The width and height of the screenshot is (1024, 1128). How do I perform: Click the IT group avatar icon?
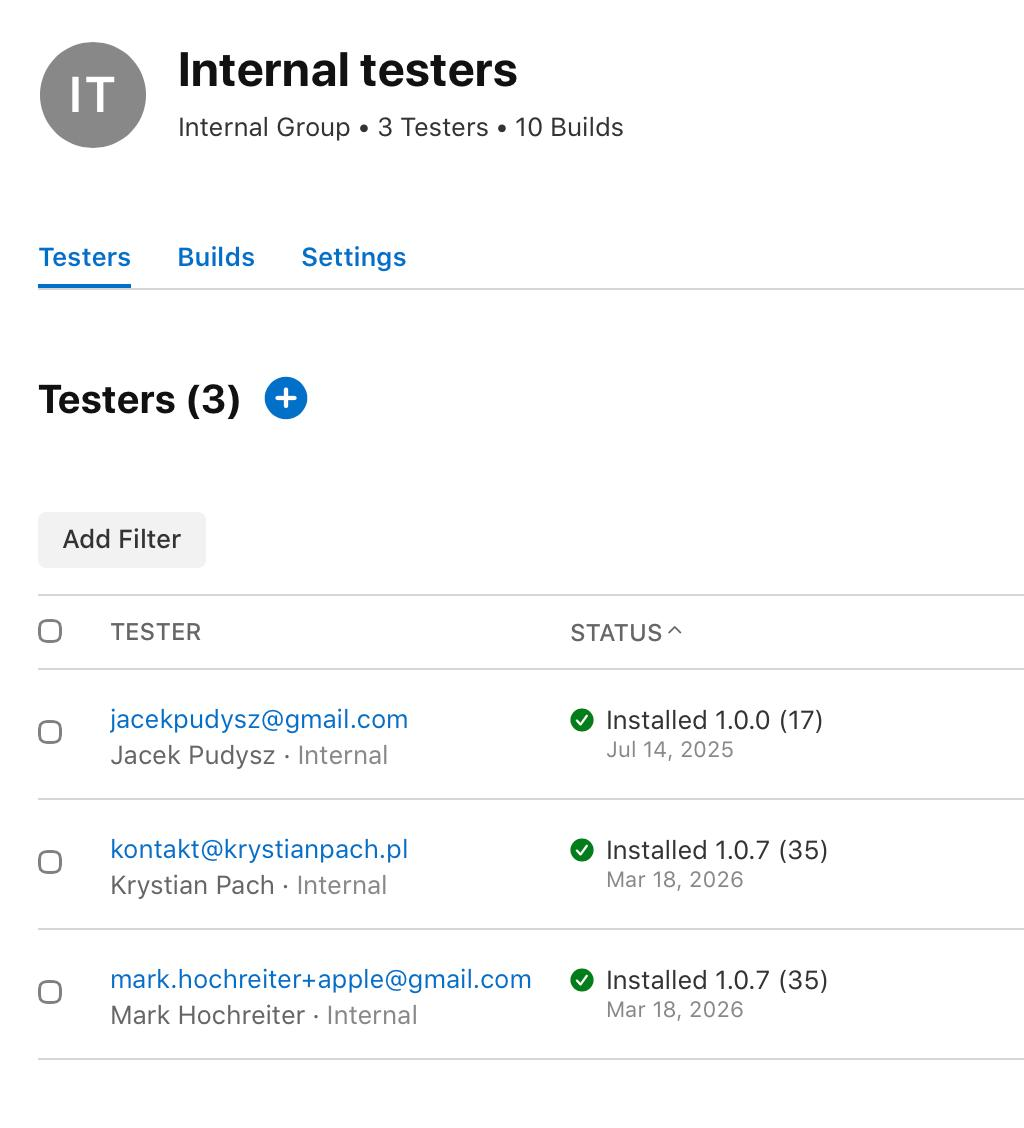(93, 95)
